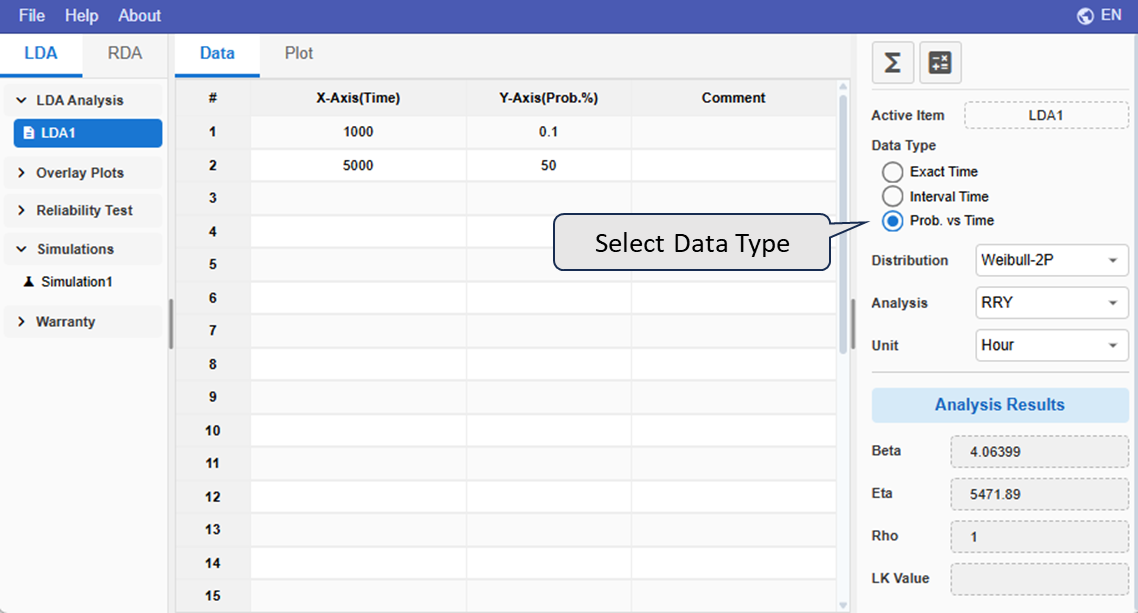Screen dimensions: 1138x613
Task: Expand the Warranty section
Action: pos(21,321)
